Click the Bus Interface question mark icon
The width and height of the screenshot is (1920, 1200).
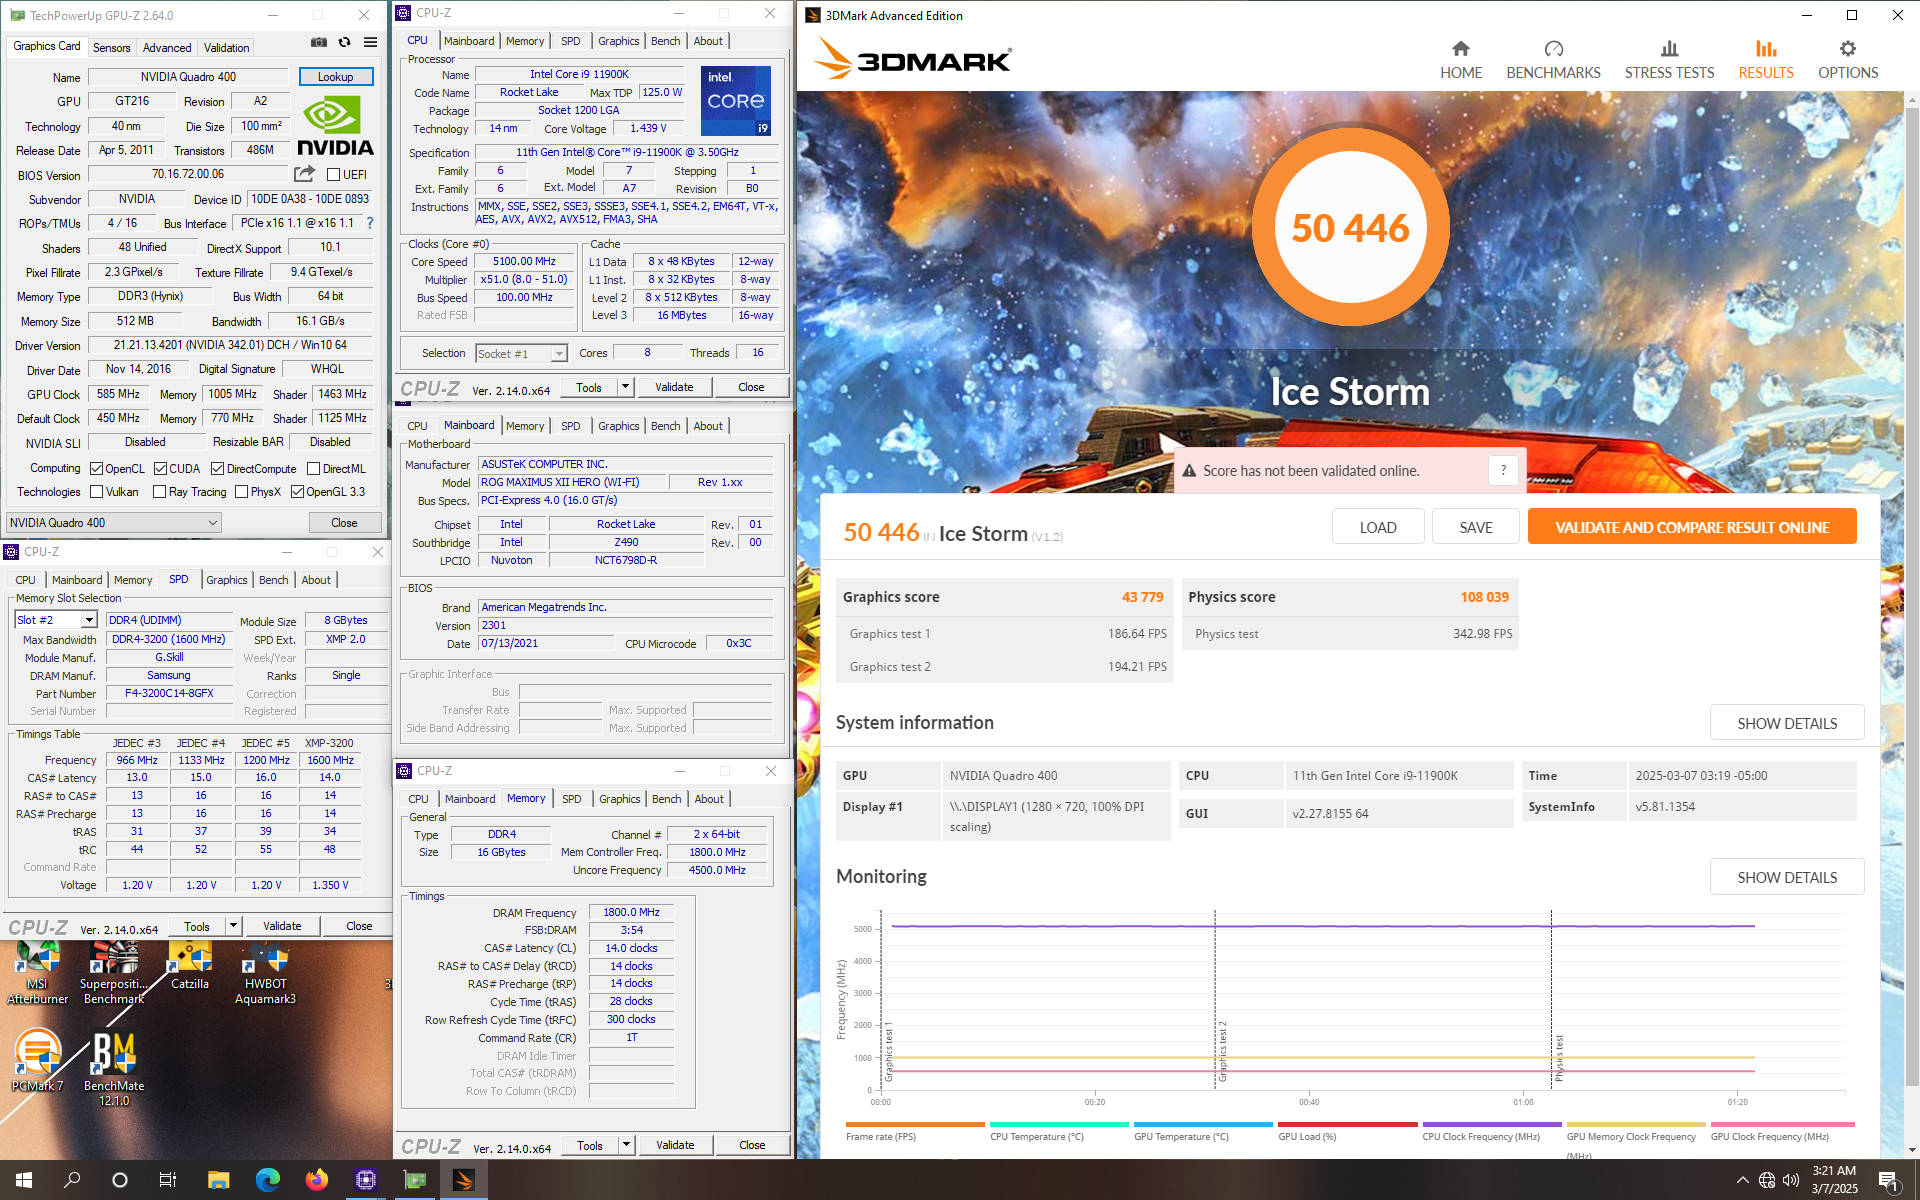tap(370, 223)
